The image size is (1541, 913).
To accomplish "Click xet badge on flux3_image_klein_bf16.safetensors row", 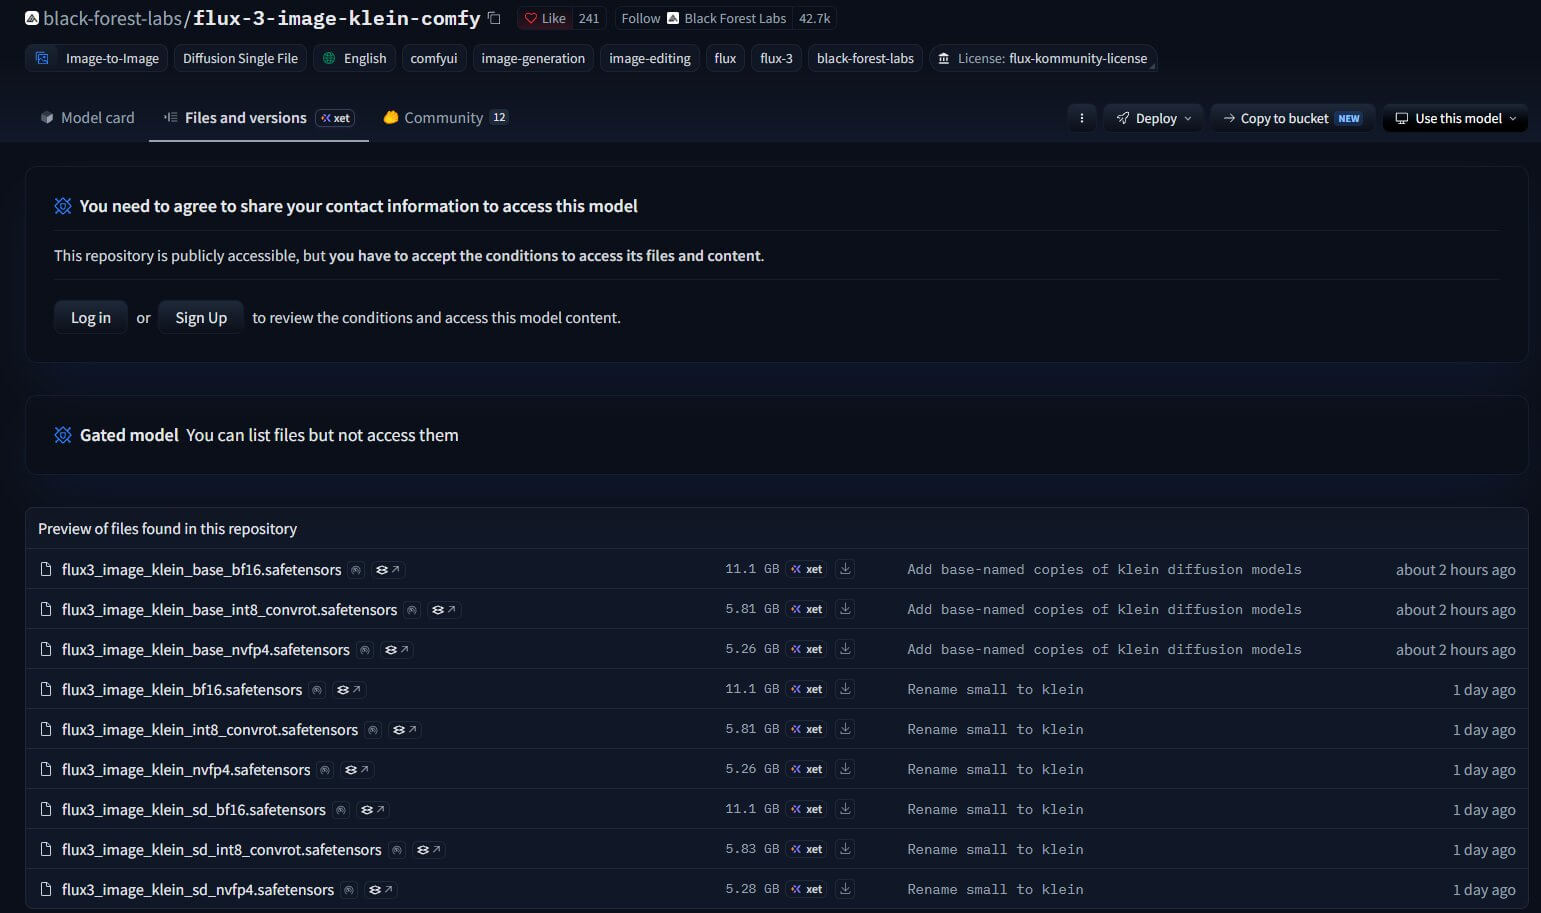I will [807, 689].
